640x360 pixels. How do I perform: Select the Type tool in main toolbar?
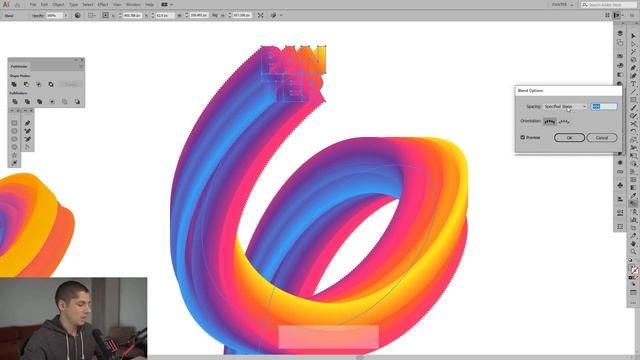pos(633,84)
